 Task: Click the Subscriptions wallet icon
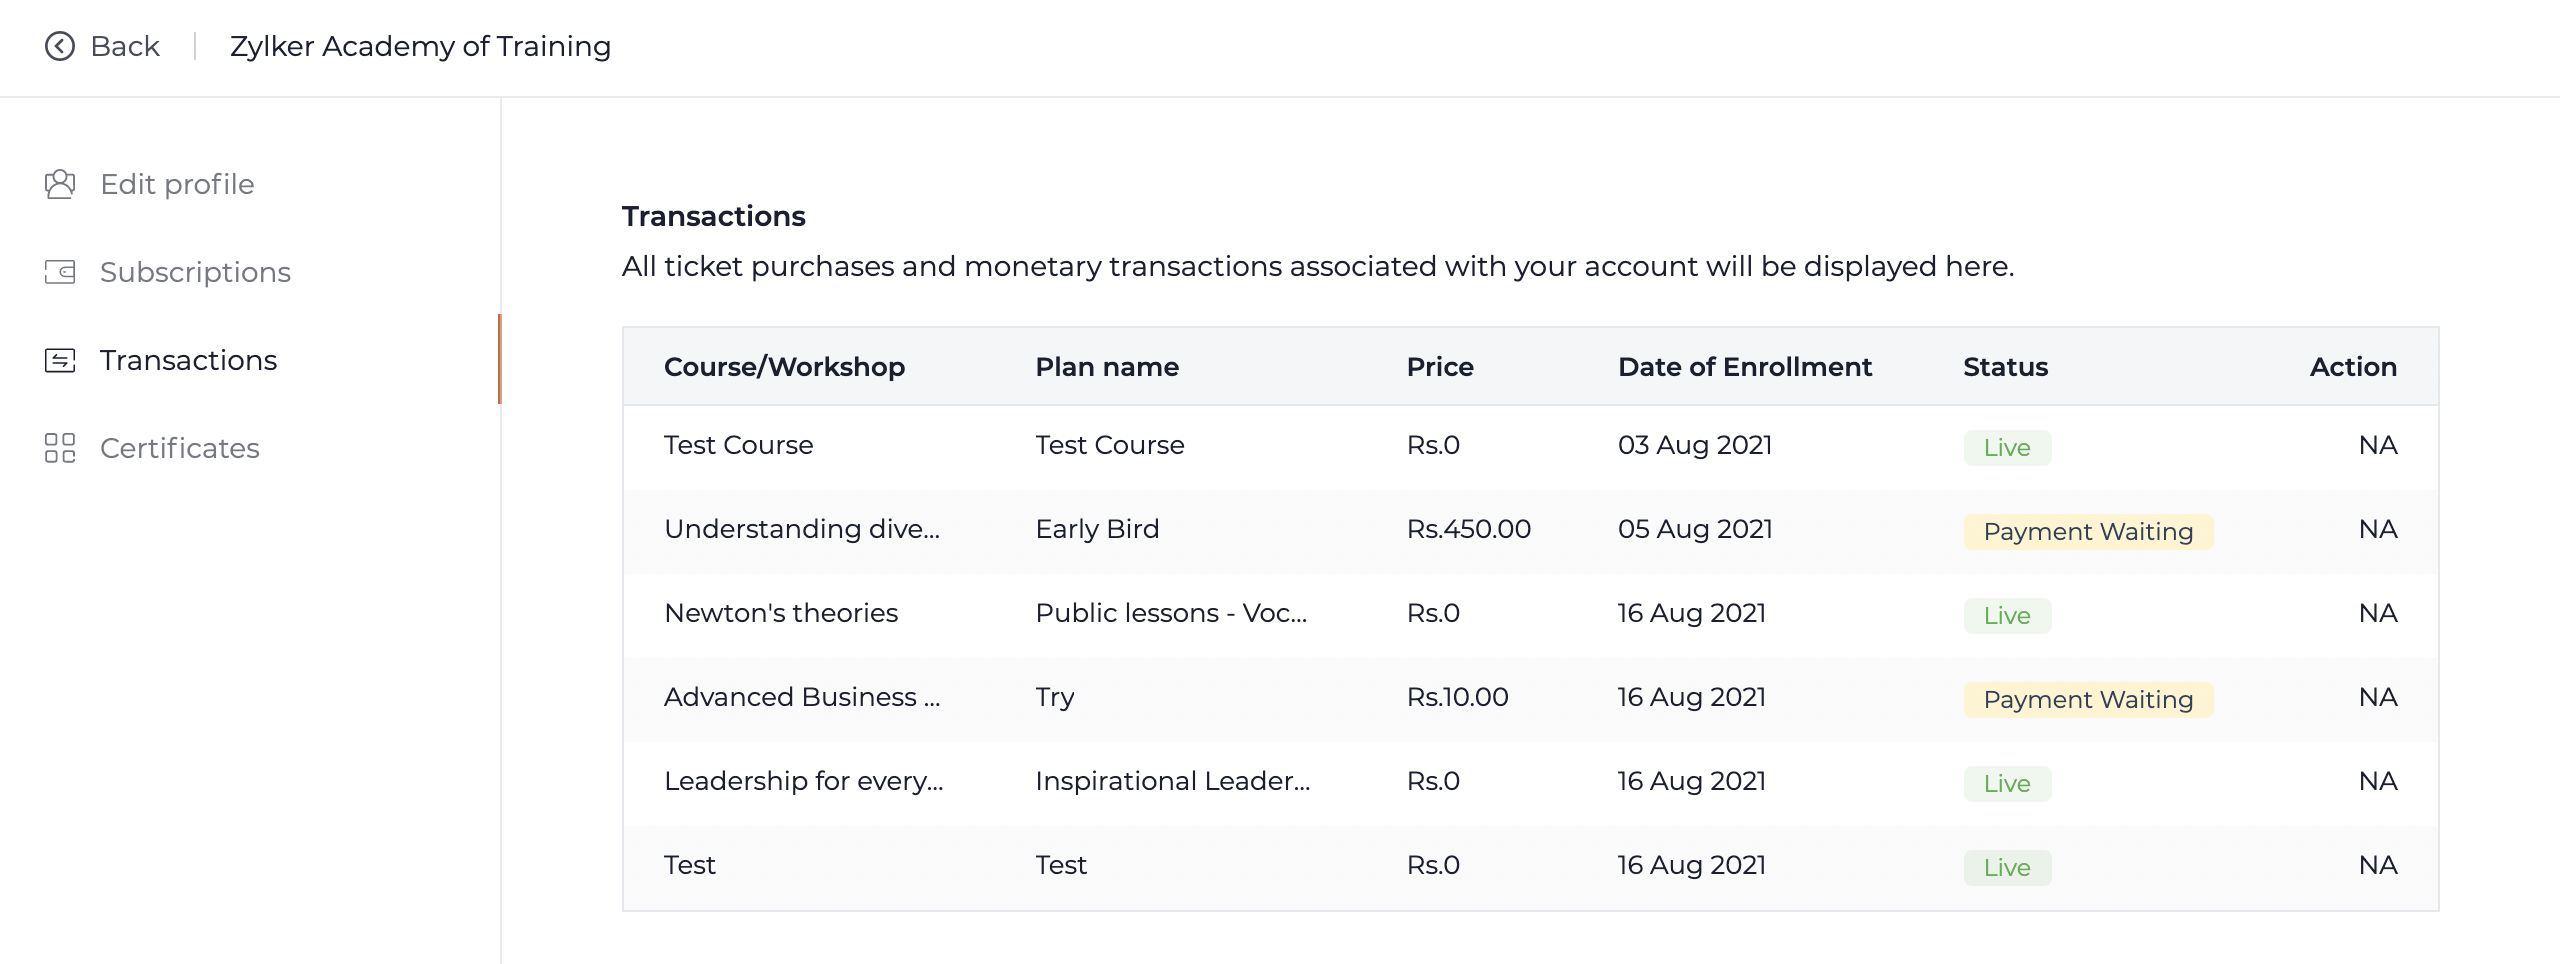point(60,272)
